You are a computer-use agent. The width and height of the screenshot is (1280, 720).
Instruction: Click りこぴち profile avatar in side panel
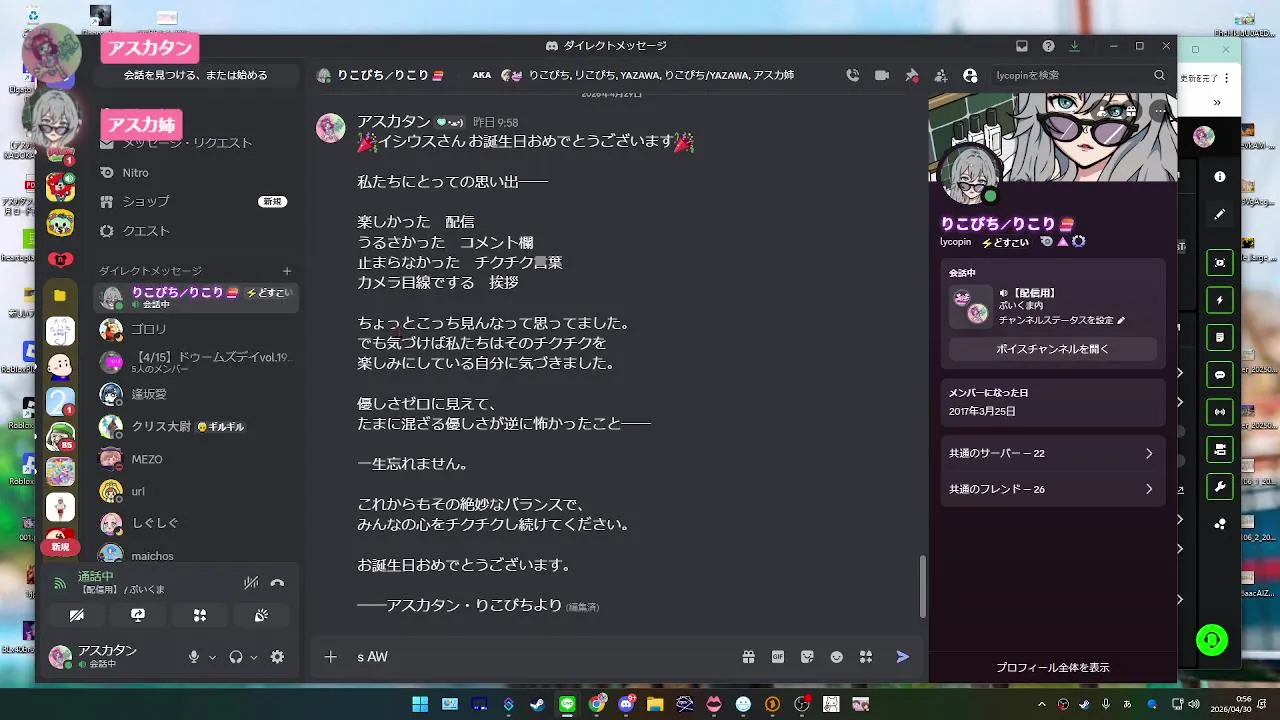(969, 176)
